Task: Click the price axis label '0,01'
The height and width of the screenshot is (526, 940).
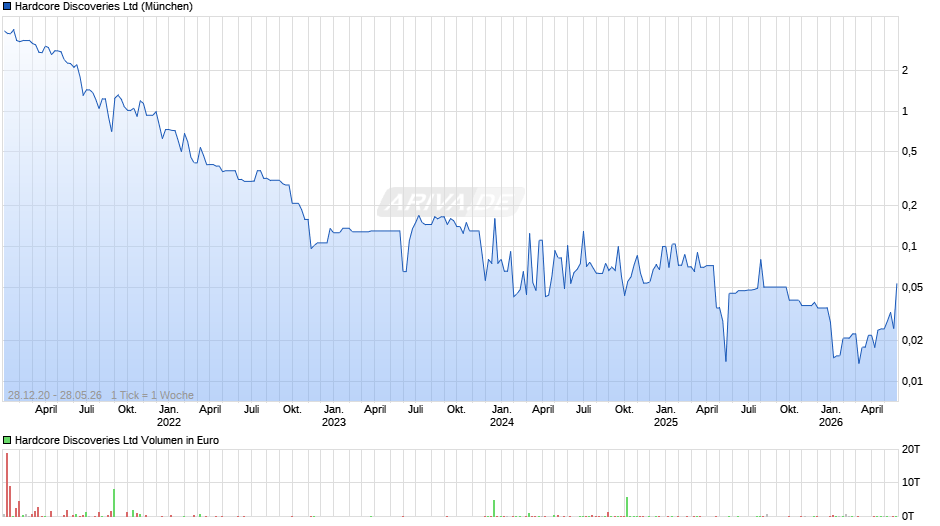Action: [912, 381]
